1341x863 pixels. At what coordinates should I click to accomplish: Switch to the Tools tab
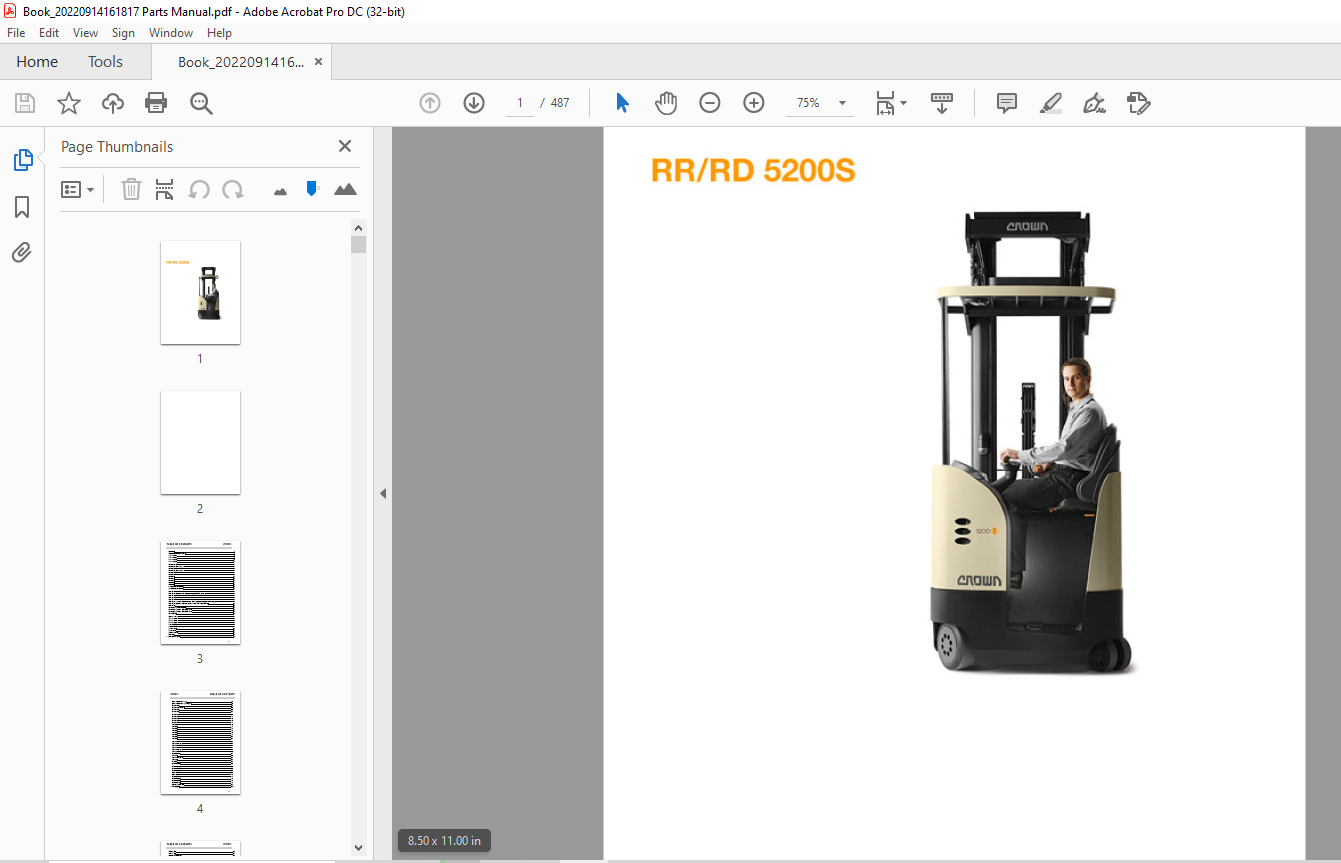click(x=105, y=62)
